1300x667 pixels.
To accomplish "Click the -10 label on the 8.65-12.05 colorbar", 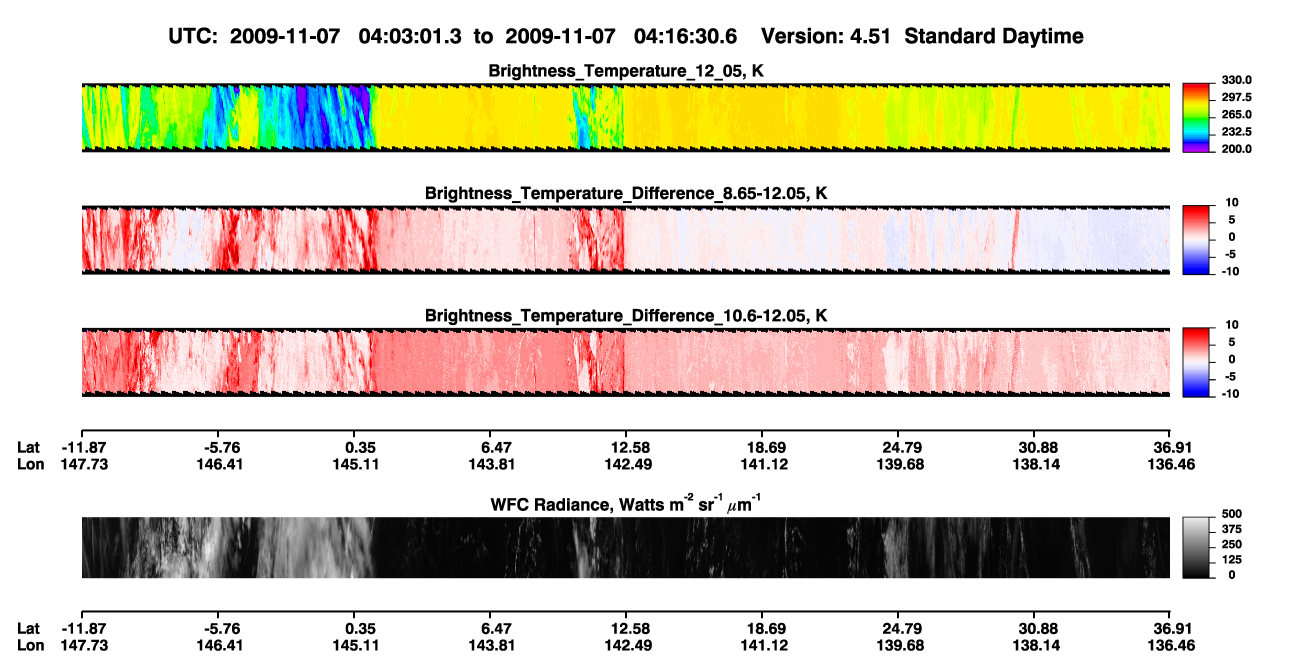I will point(1232,271).
